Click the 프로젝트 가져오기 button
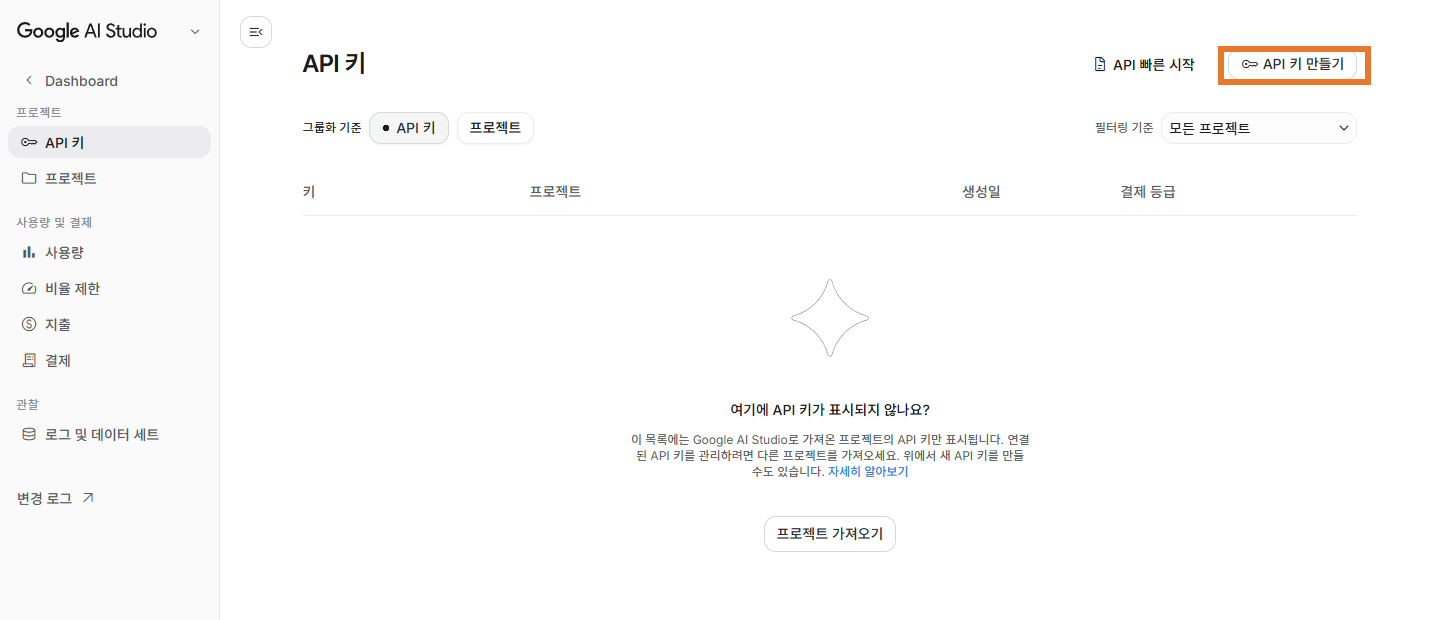The width and height of the screenshot is (1440, 620). coord(830,534)
